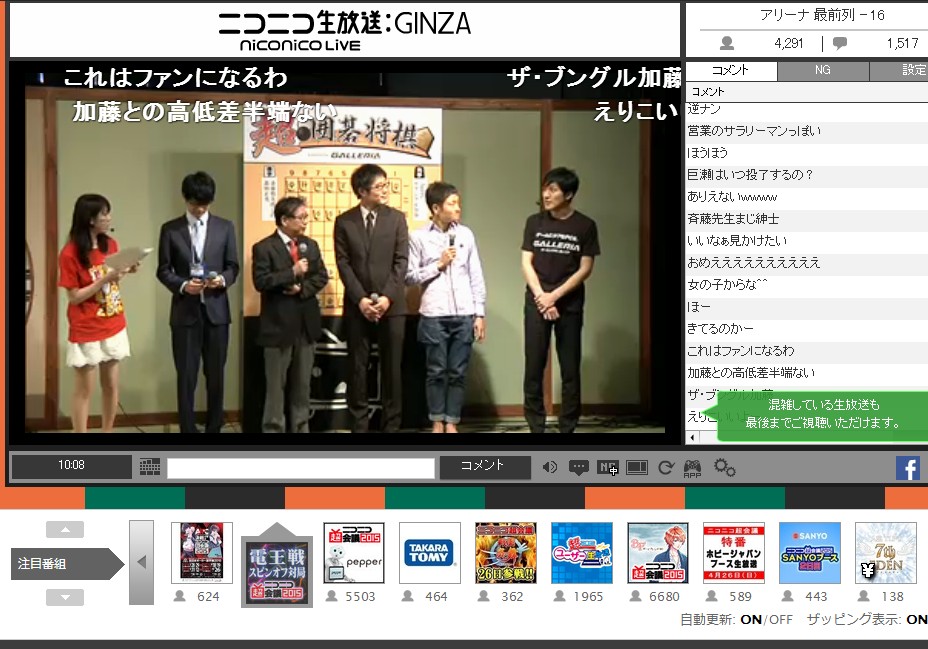Click the 注目番組 label button

(67, 563)
